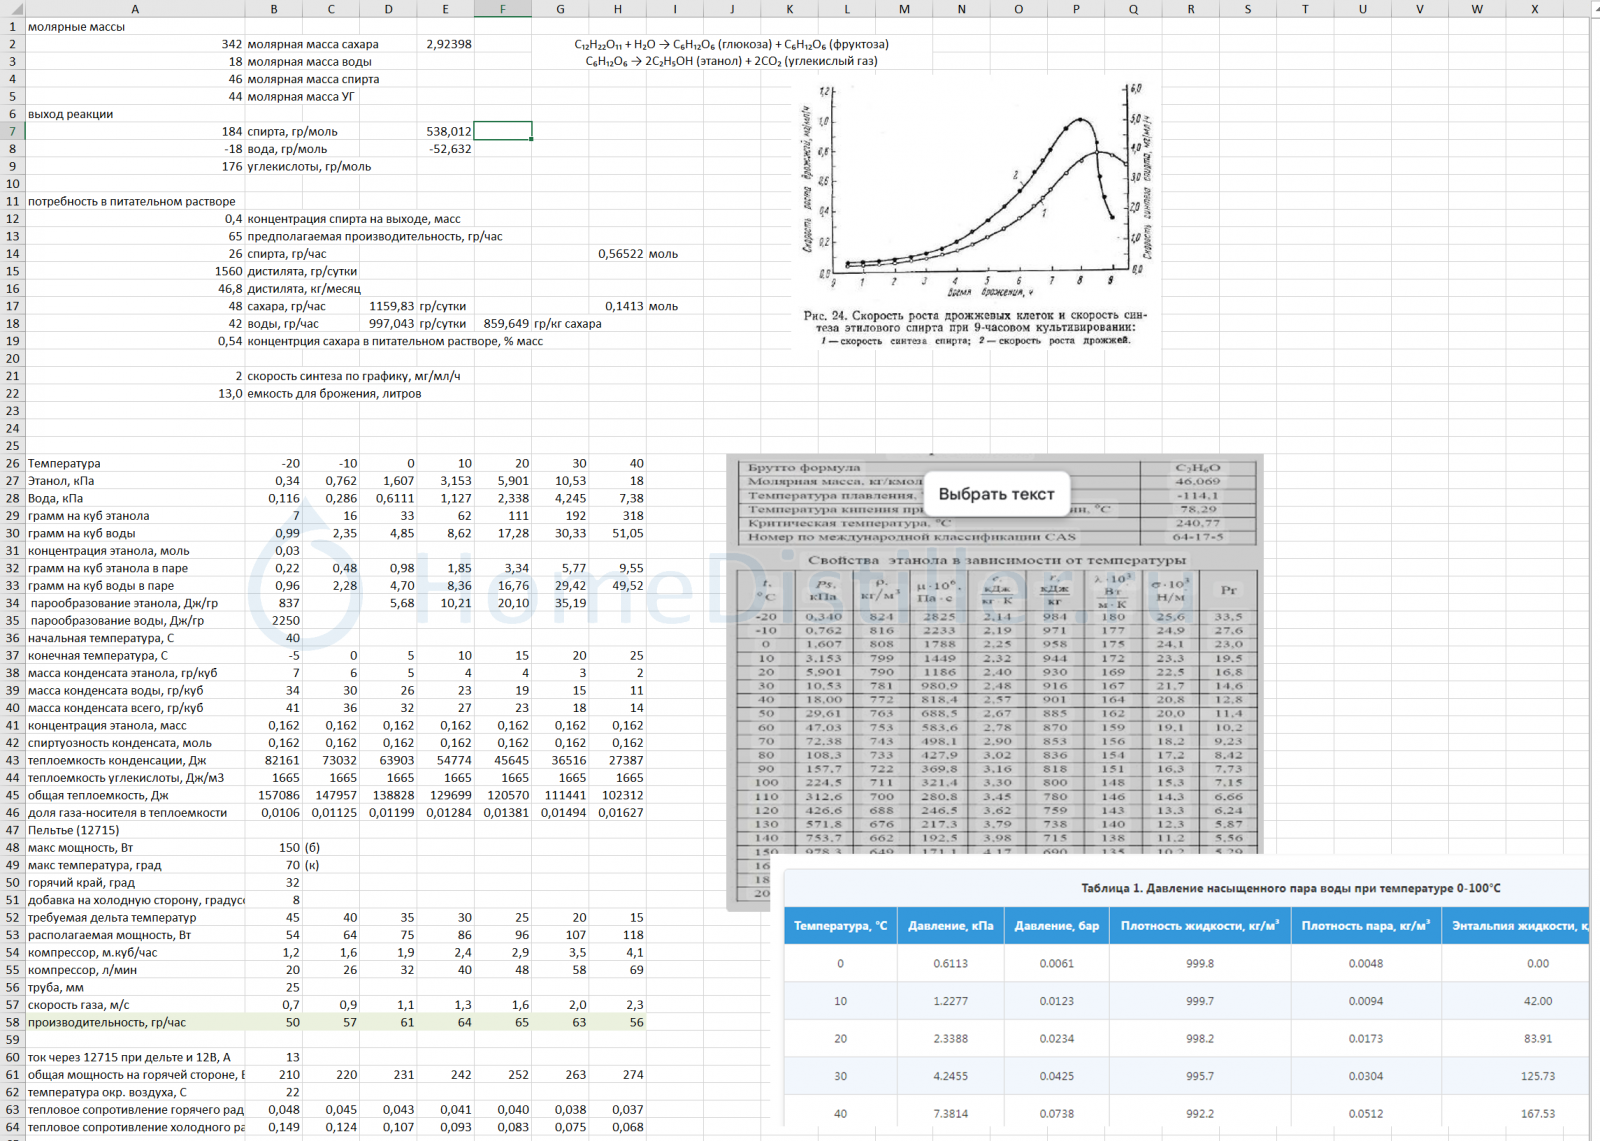Select cell with value 538,012

coord(446,131)
